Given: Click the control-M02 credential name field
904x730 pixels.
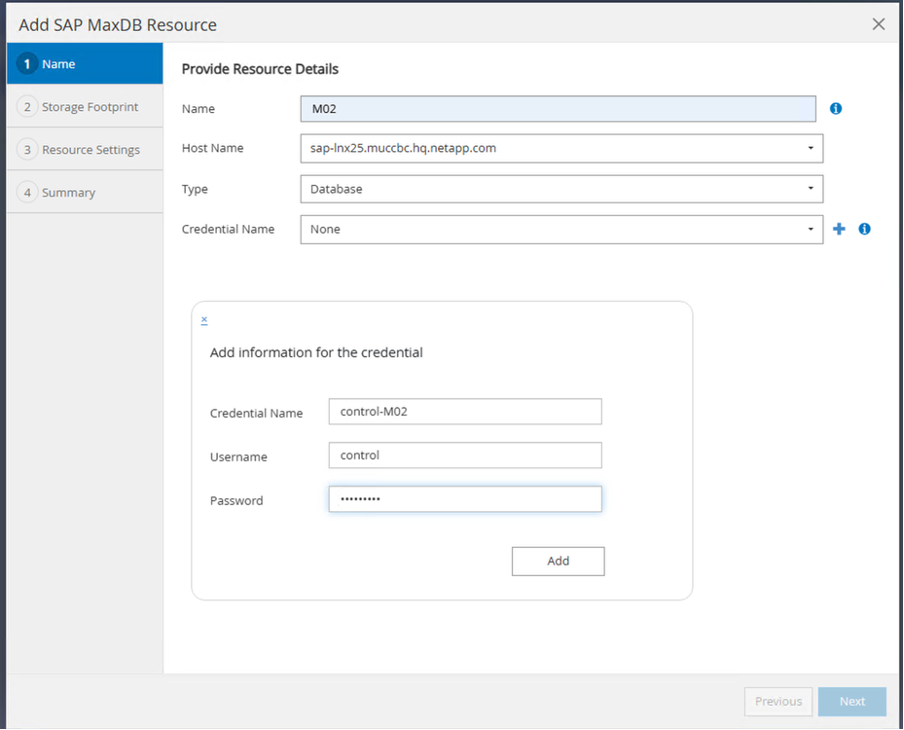Looking at the screenshot, I should (465, 412).
